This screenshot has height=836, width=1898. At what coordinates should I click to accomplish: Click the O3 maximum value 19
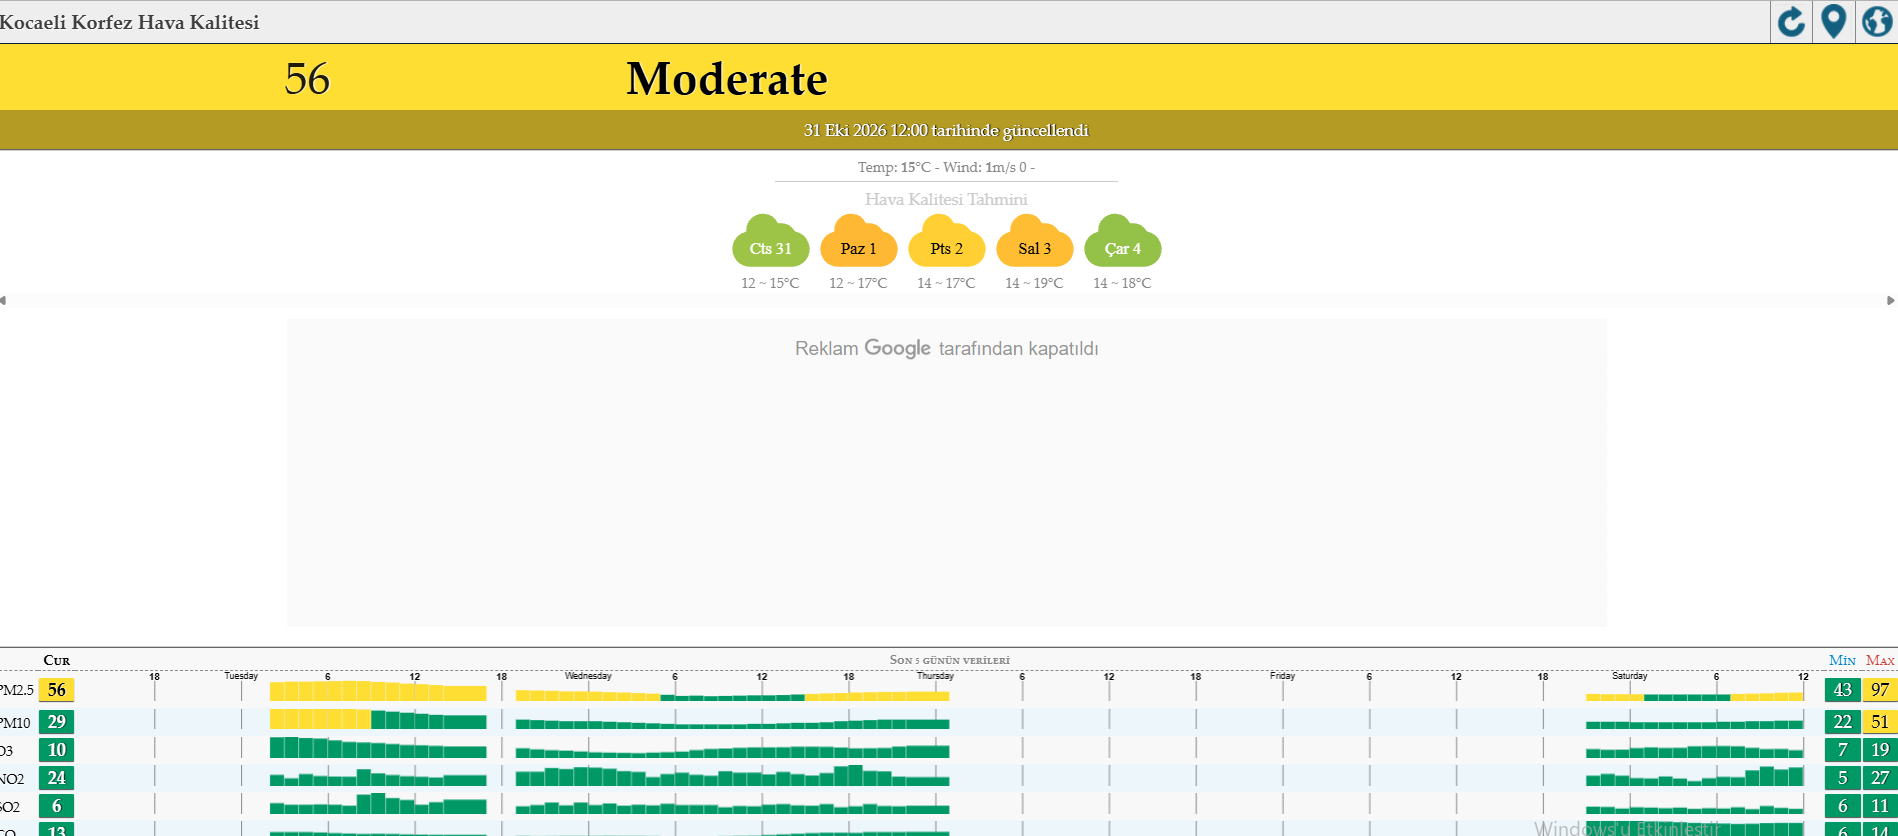coord(1880,750)
